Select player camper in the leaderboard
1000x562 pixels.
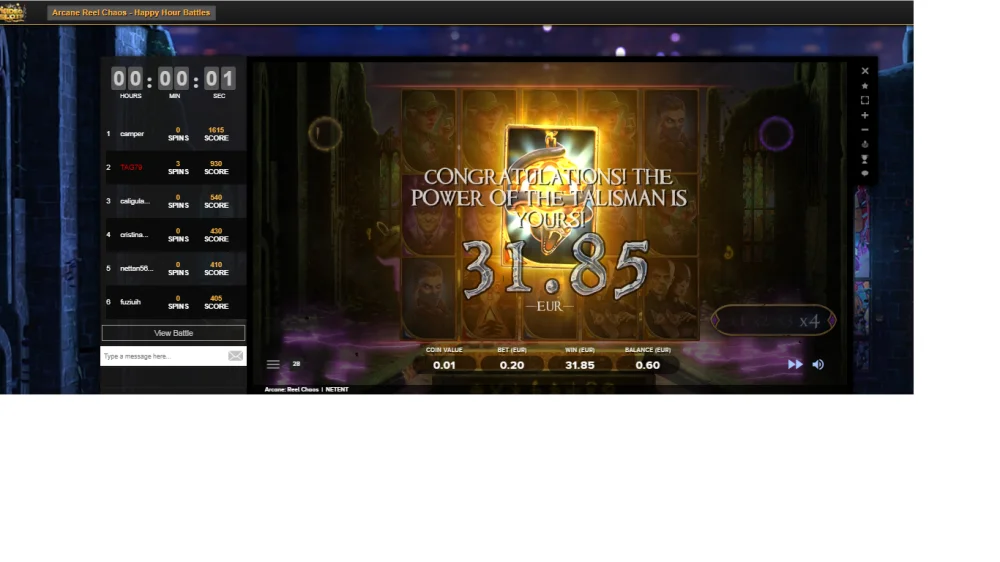132,134
